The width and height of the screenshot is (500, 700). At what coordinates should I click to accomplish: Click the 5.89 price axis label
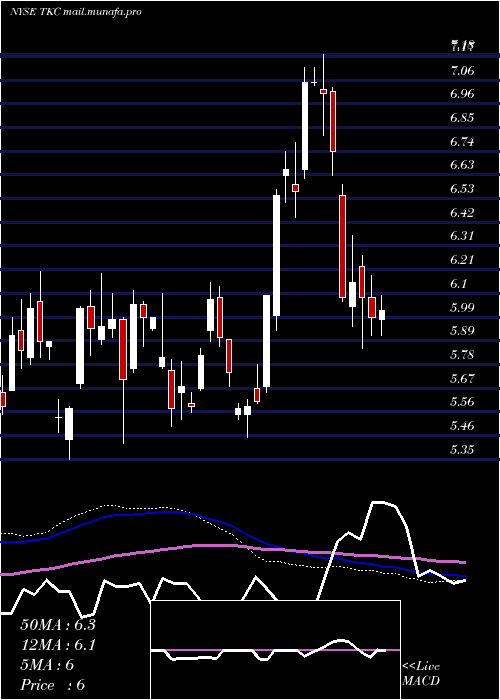tap(462, 331)
